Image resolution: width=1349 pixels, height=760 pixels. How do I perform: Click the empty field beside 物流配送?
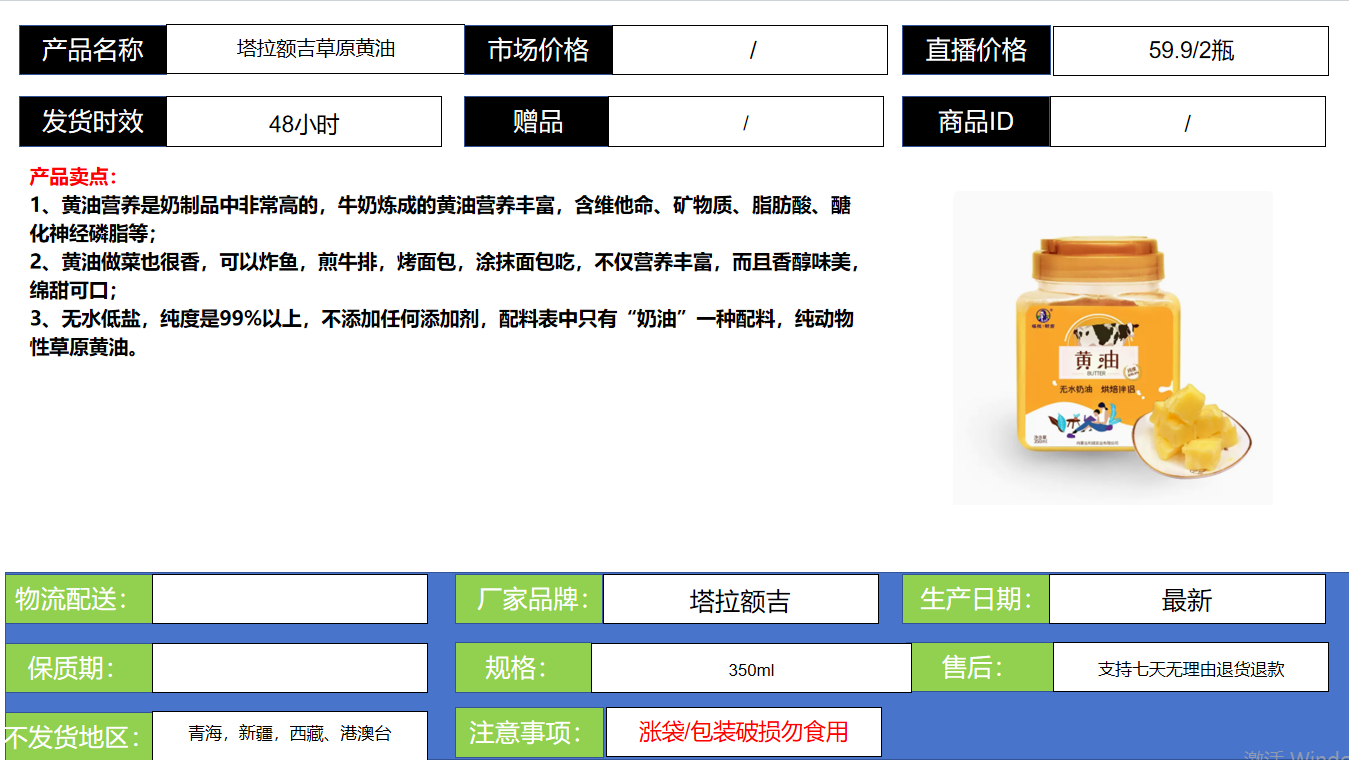289,599
